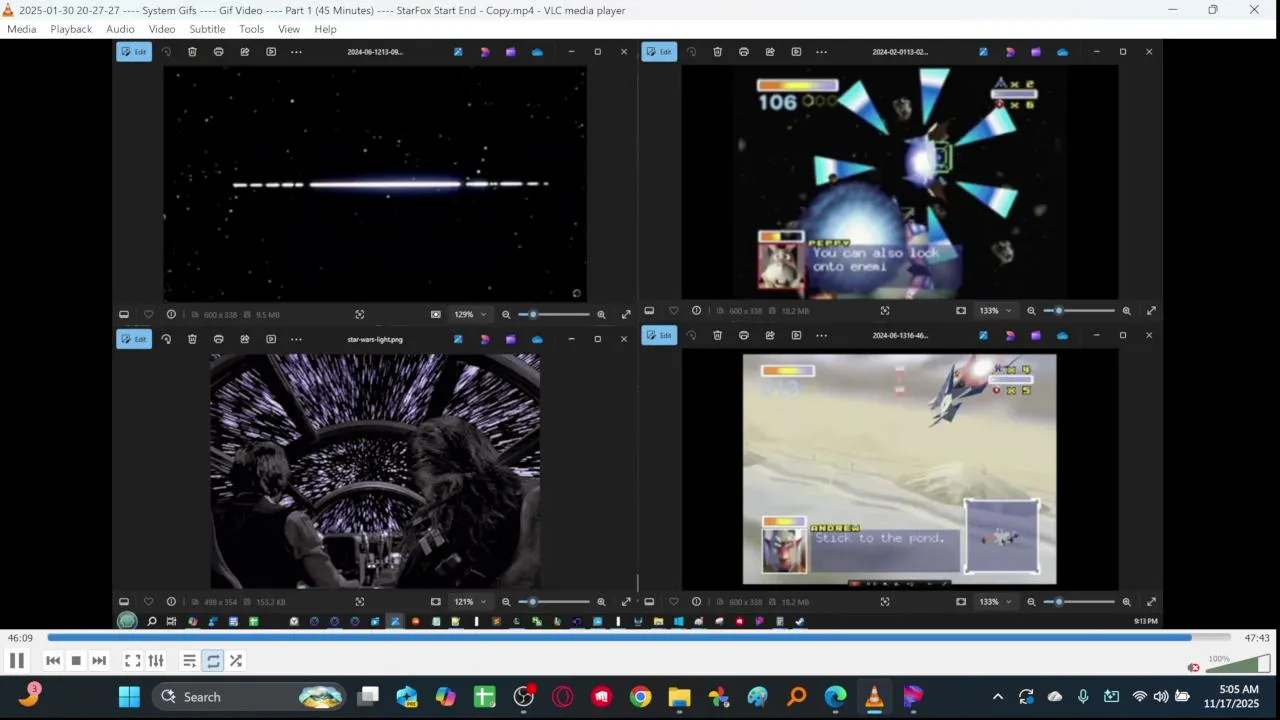Click file info icon in 2024-06-1316-46 window
1280x720 pixels.
696,602
